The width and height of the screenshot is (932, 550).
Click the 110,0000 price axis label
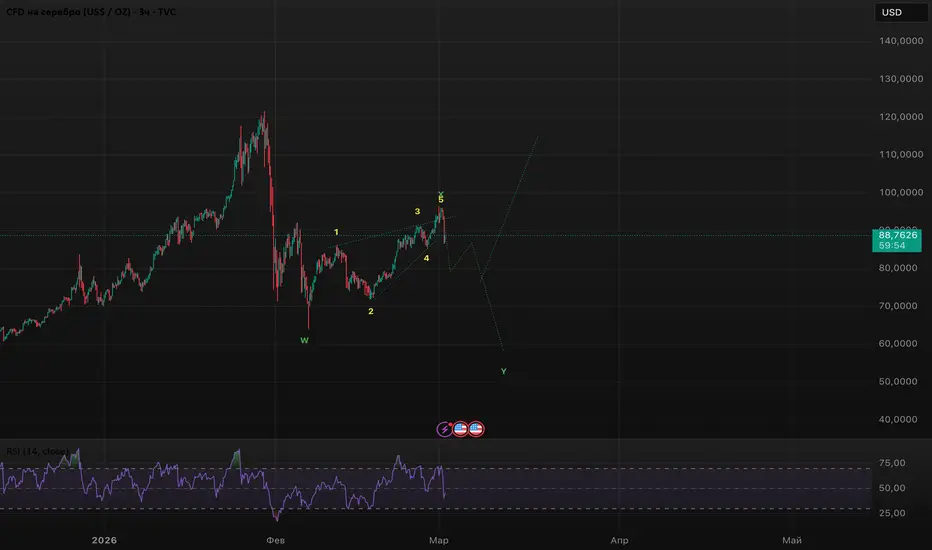(x=901, y=155)
